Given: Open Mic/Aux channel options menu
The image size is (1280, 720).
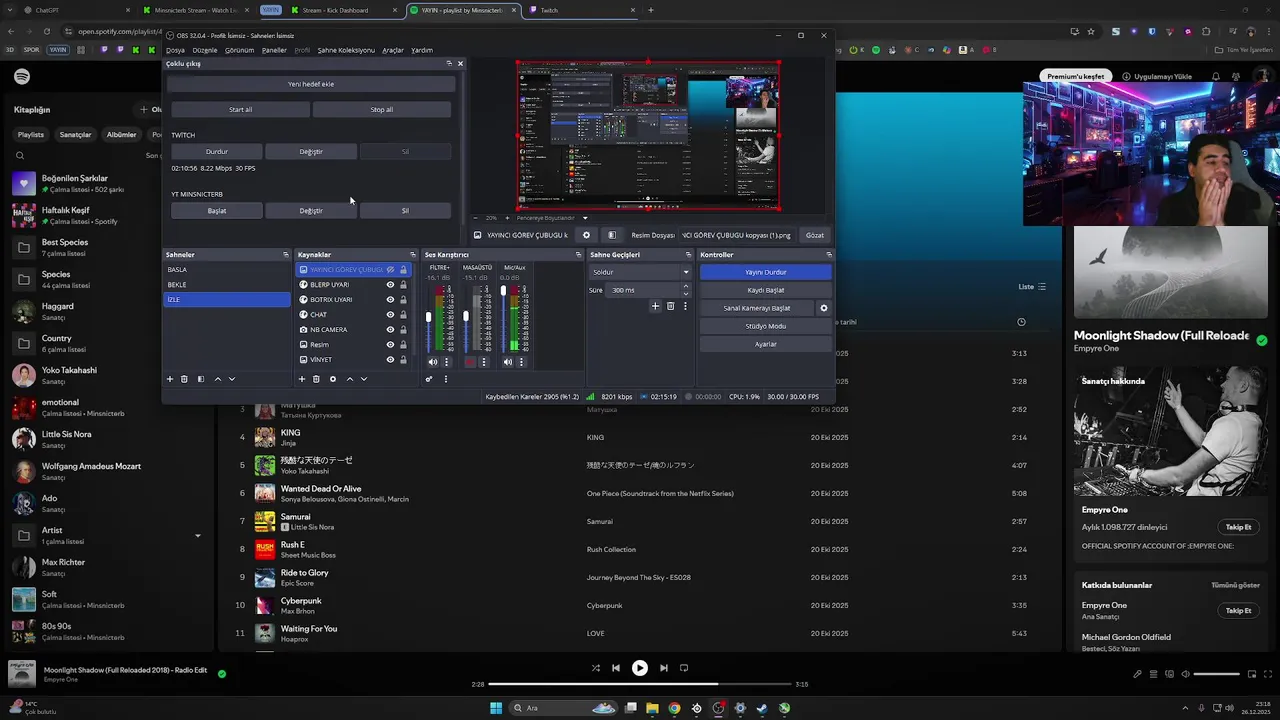Looking at the screenshot, I should pyautogui.click(x=521, y=362).
